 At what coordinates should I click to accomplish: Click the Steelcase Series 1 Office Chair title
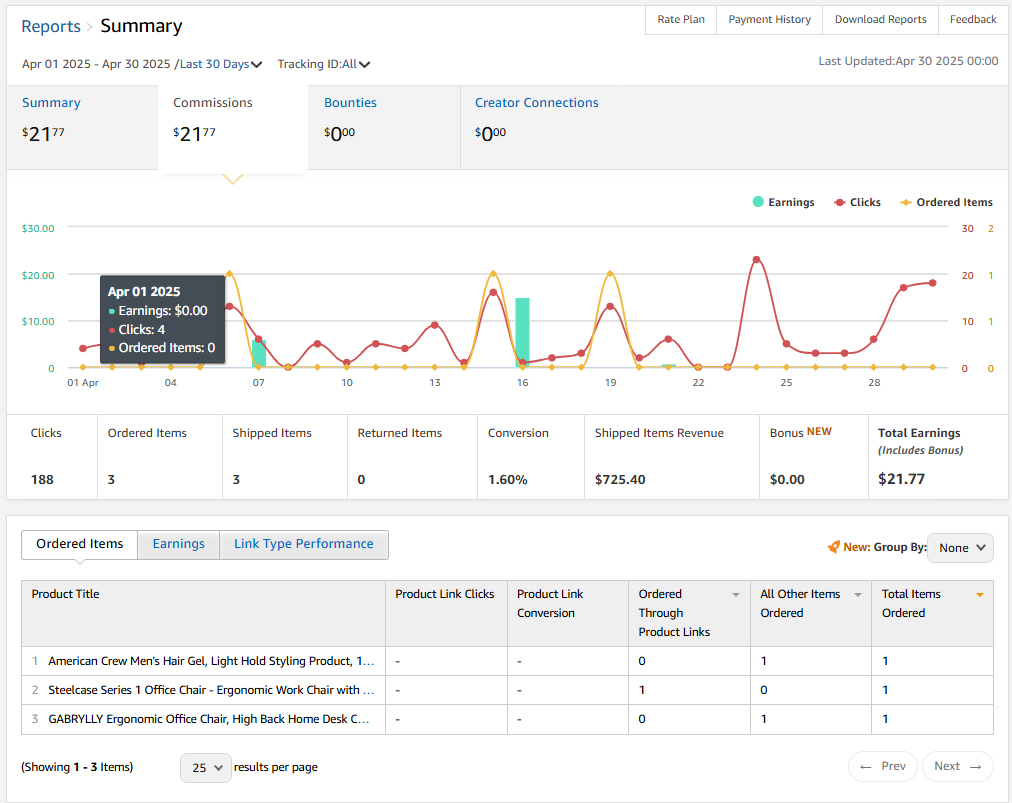coord(211,690)
